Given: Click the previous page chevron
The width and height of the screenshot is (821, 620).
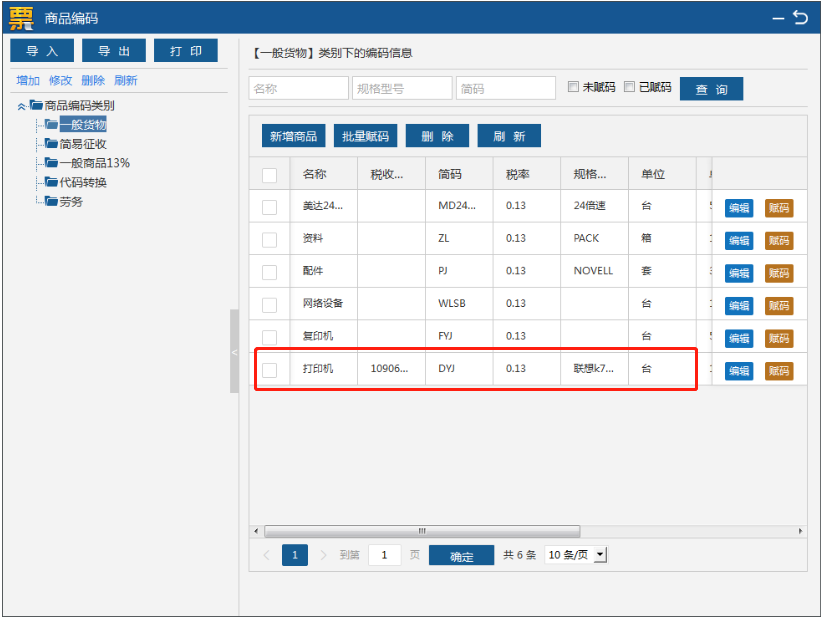Looking at the screenshot, I should (267, 555).
